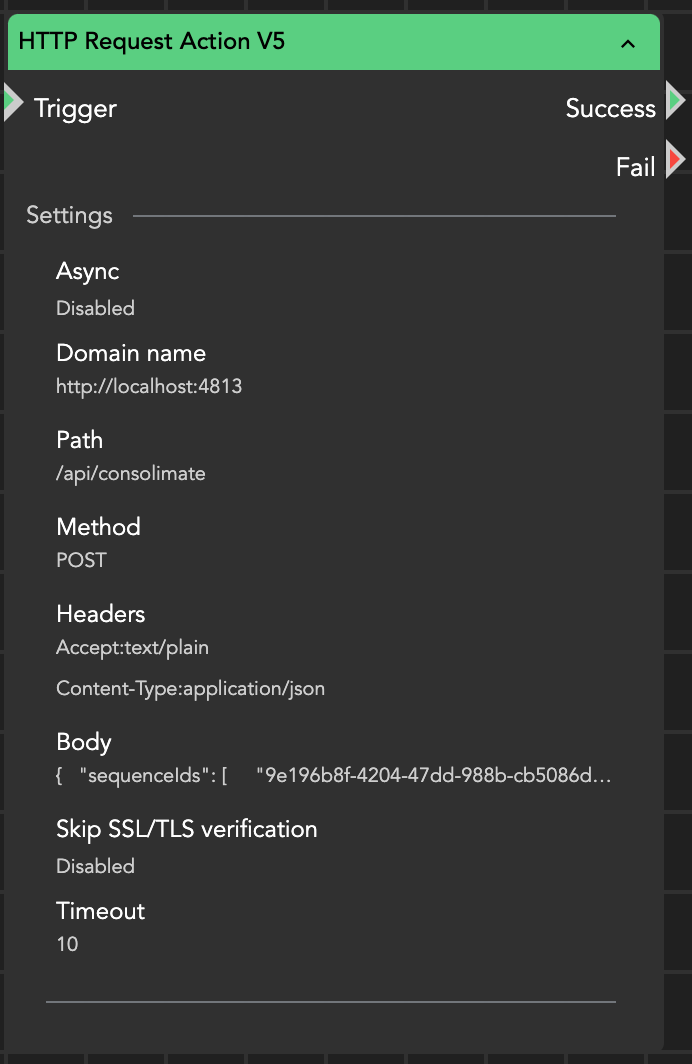The image size is (692, 1064).
Task: Click the Path value /api/consolimate
Action: tap(131, 473)
